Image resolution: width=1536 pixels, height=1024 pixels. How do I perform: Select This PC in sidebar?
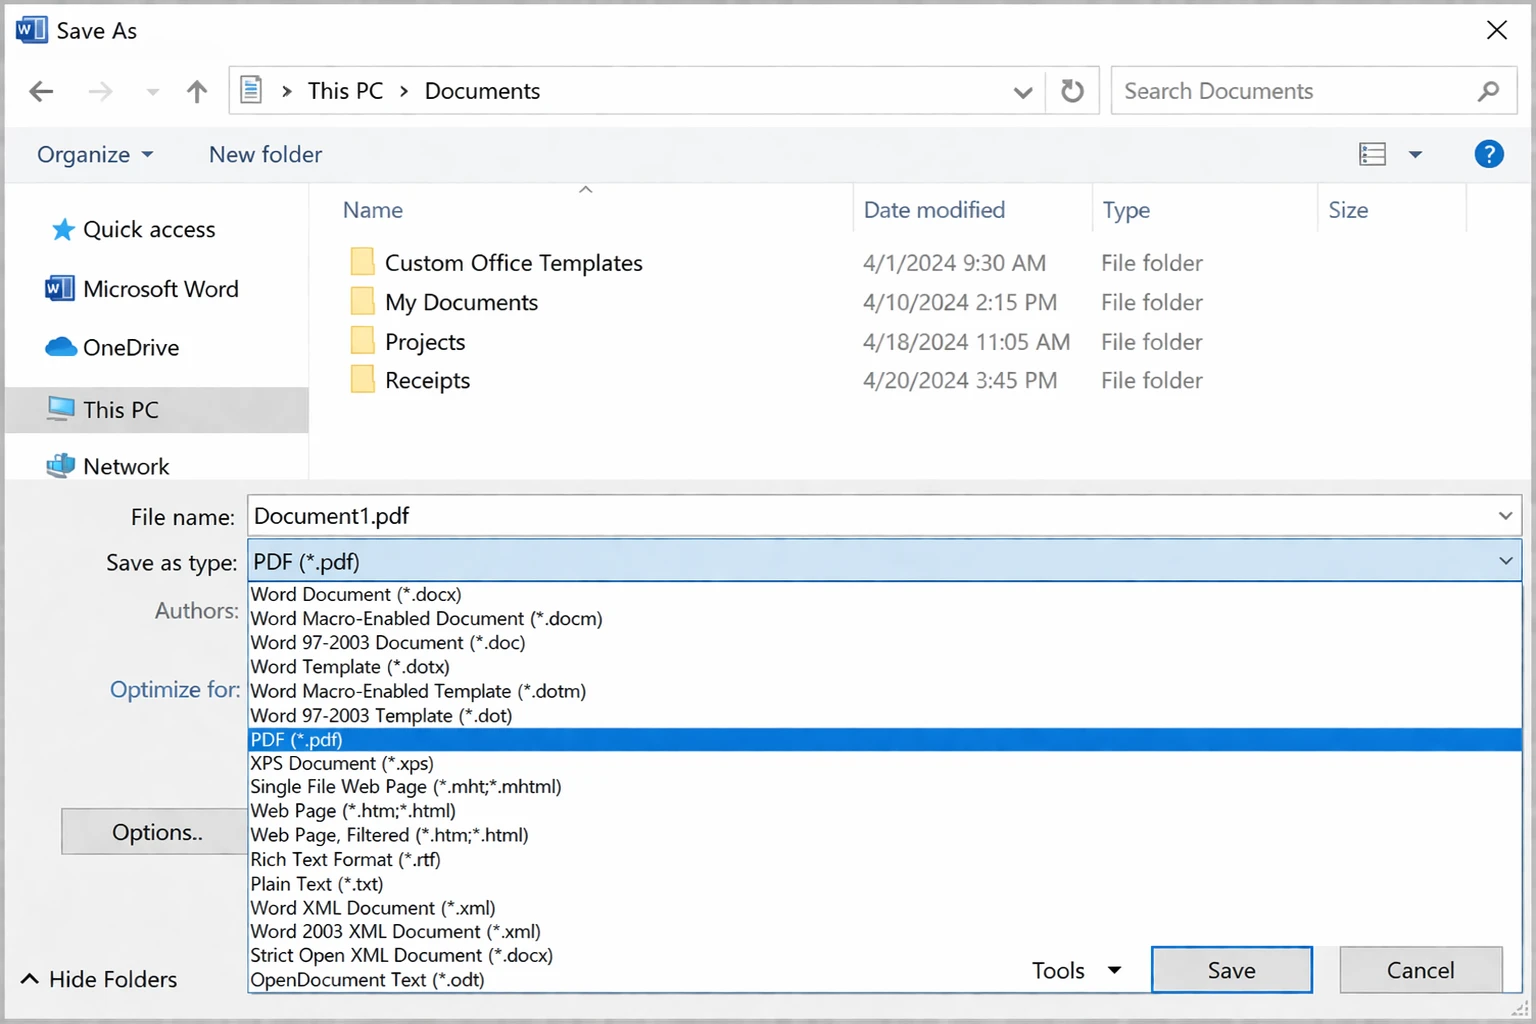[x=157, y=410]
